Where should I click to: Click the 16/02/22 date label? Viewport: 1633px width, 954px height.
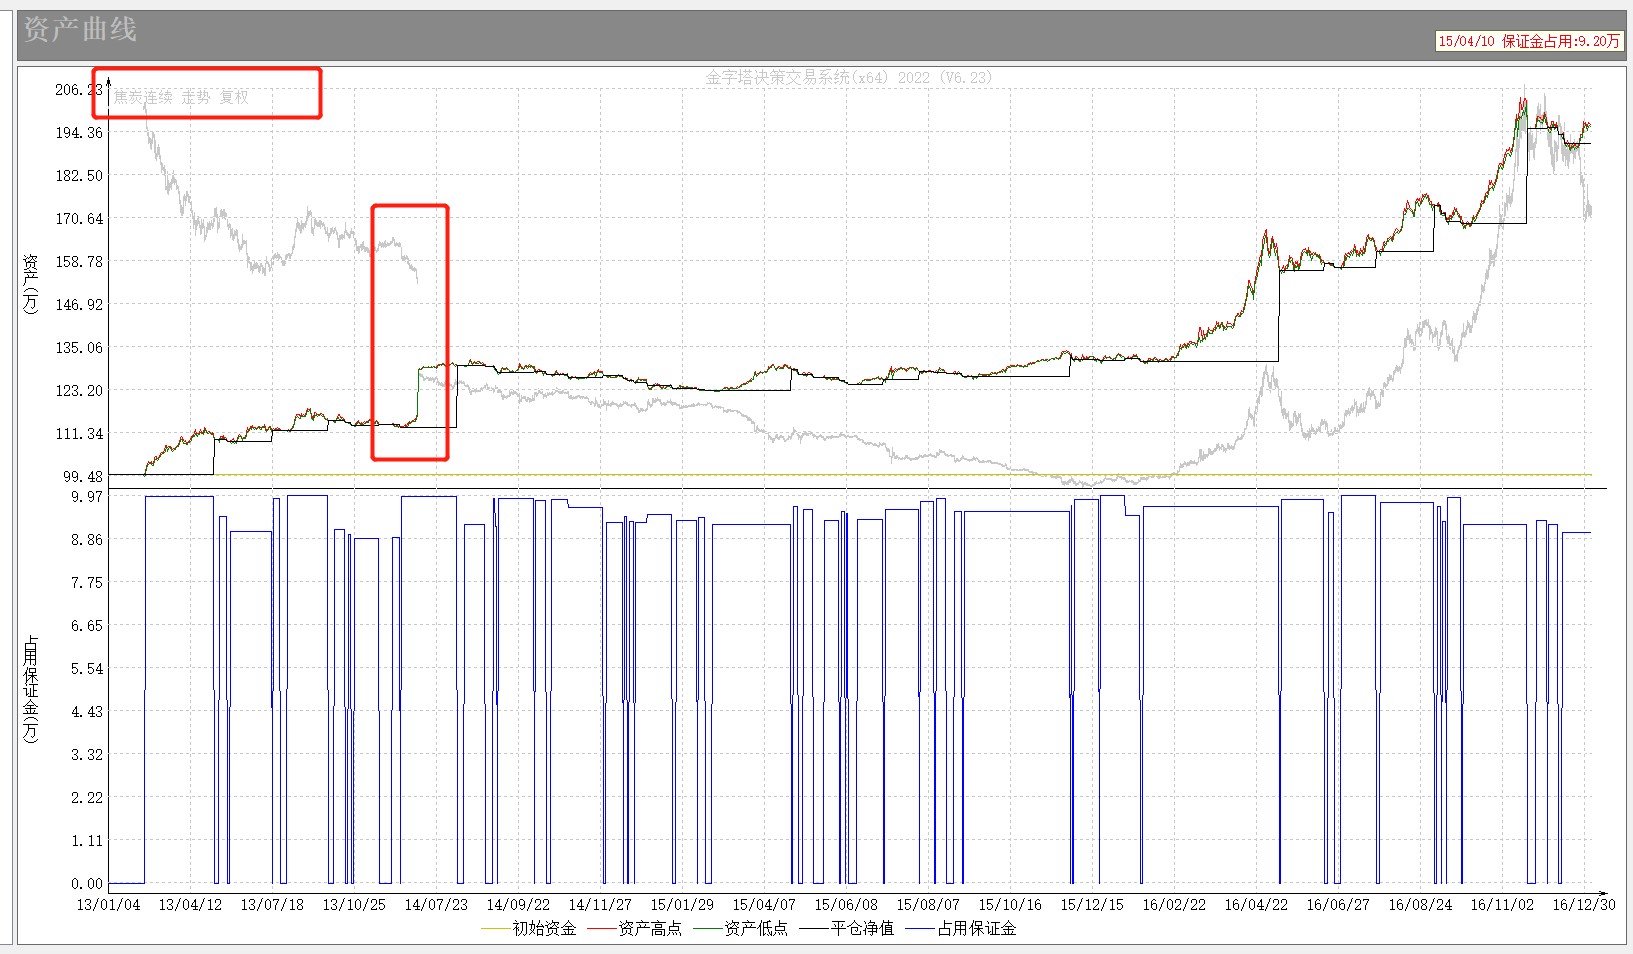point(1174,905)
